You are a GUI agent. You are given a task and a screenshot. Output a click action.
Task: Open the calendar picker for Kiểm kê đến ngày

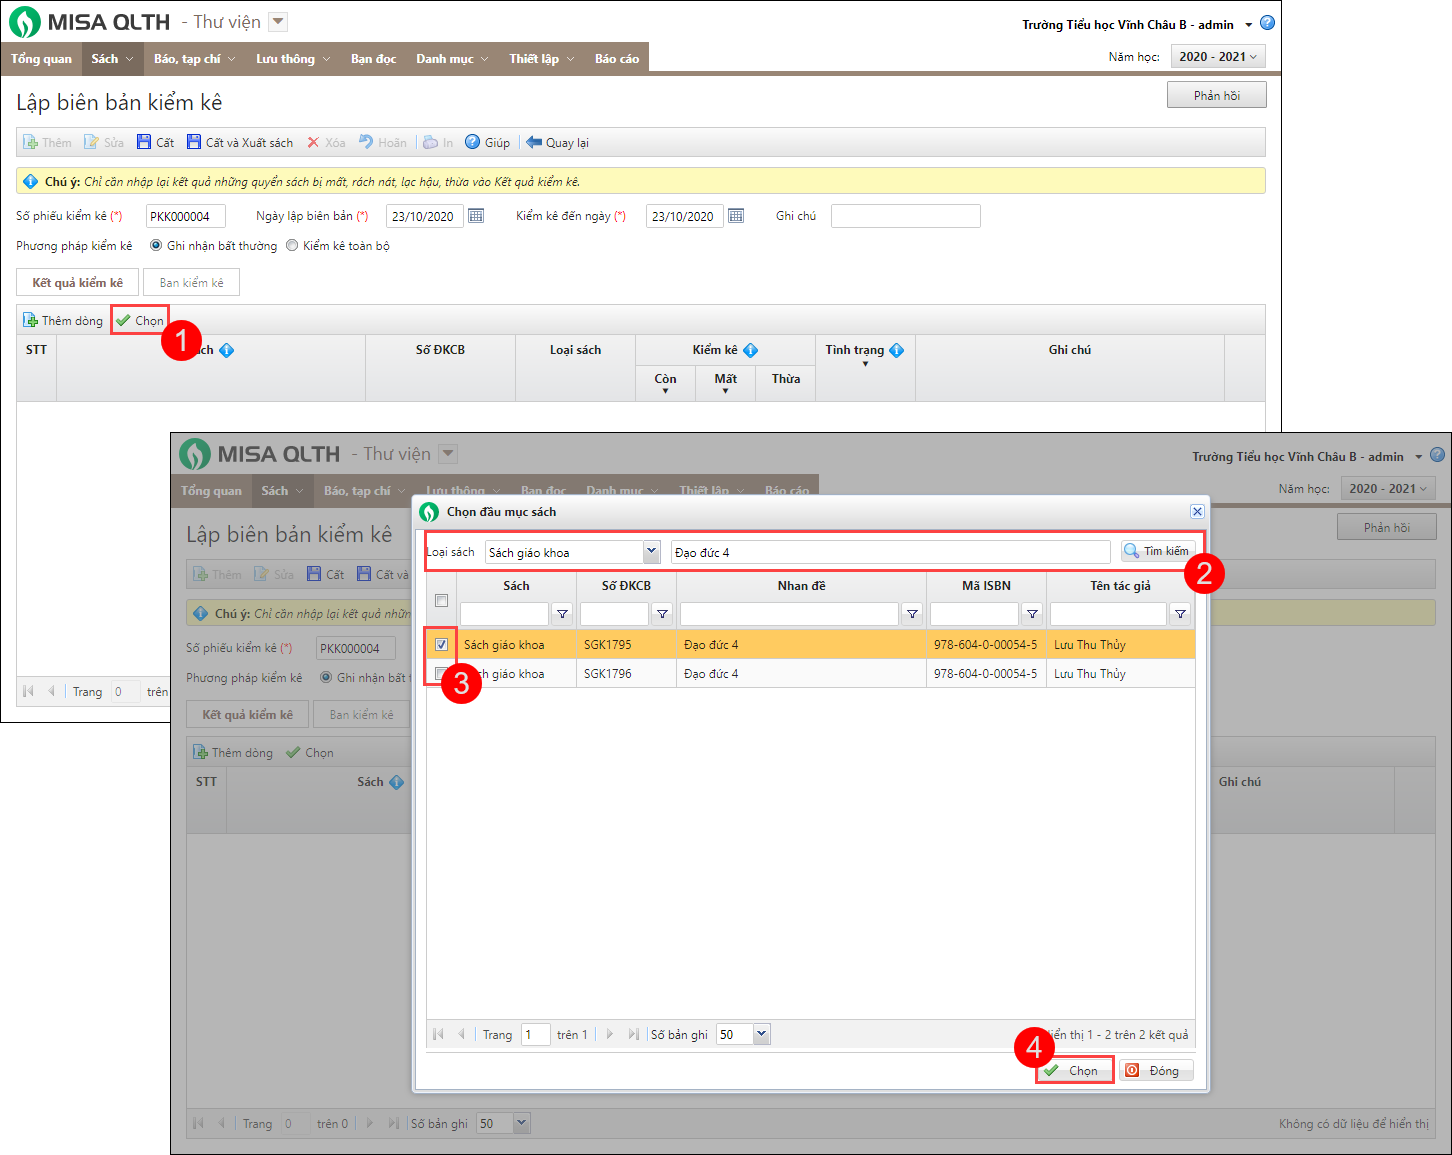coord(736,216)
